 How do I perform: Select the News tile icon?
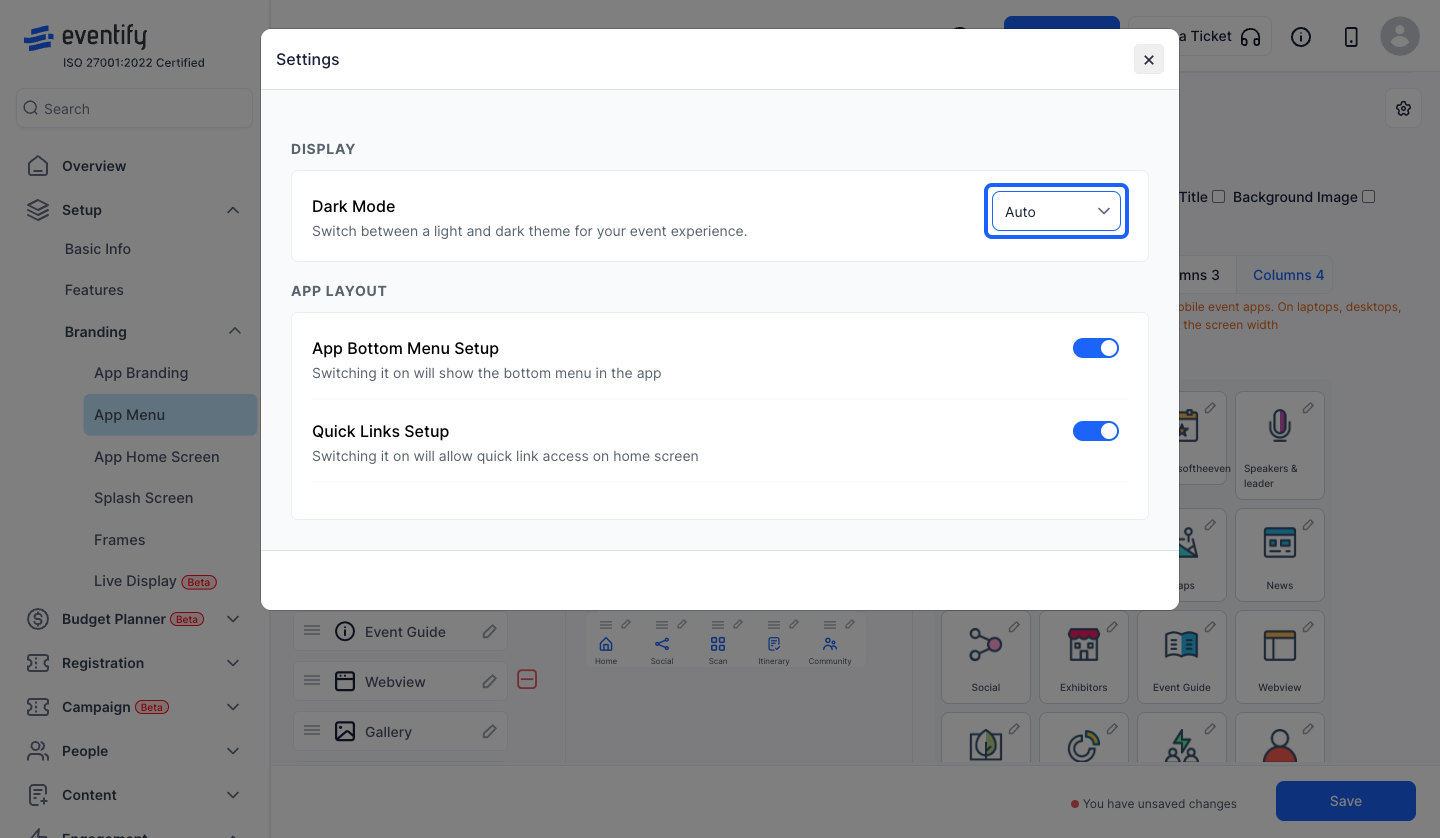point(1279,544)
